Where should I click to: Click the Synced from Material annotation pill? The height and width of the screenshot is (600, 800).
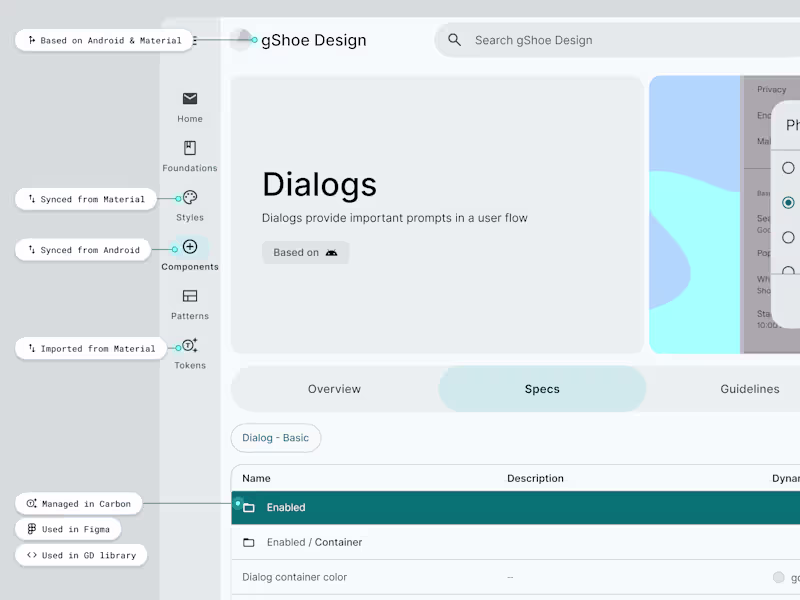[x=86, y=199]
